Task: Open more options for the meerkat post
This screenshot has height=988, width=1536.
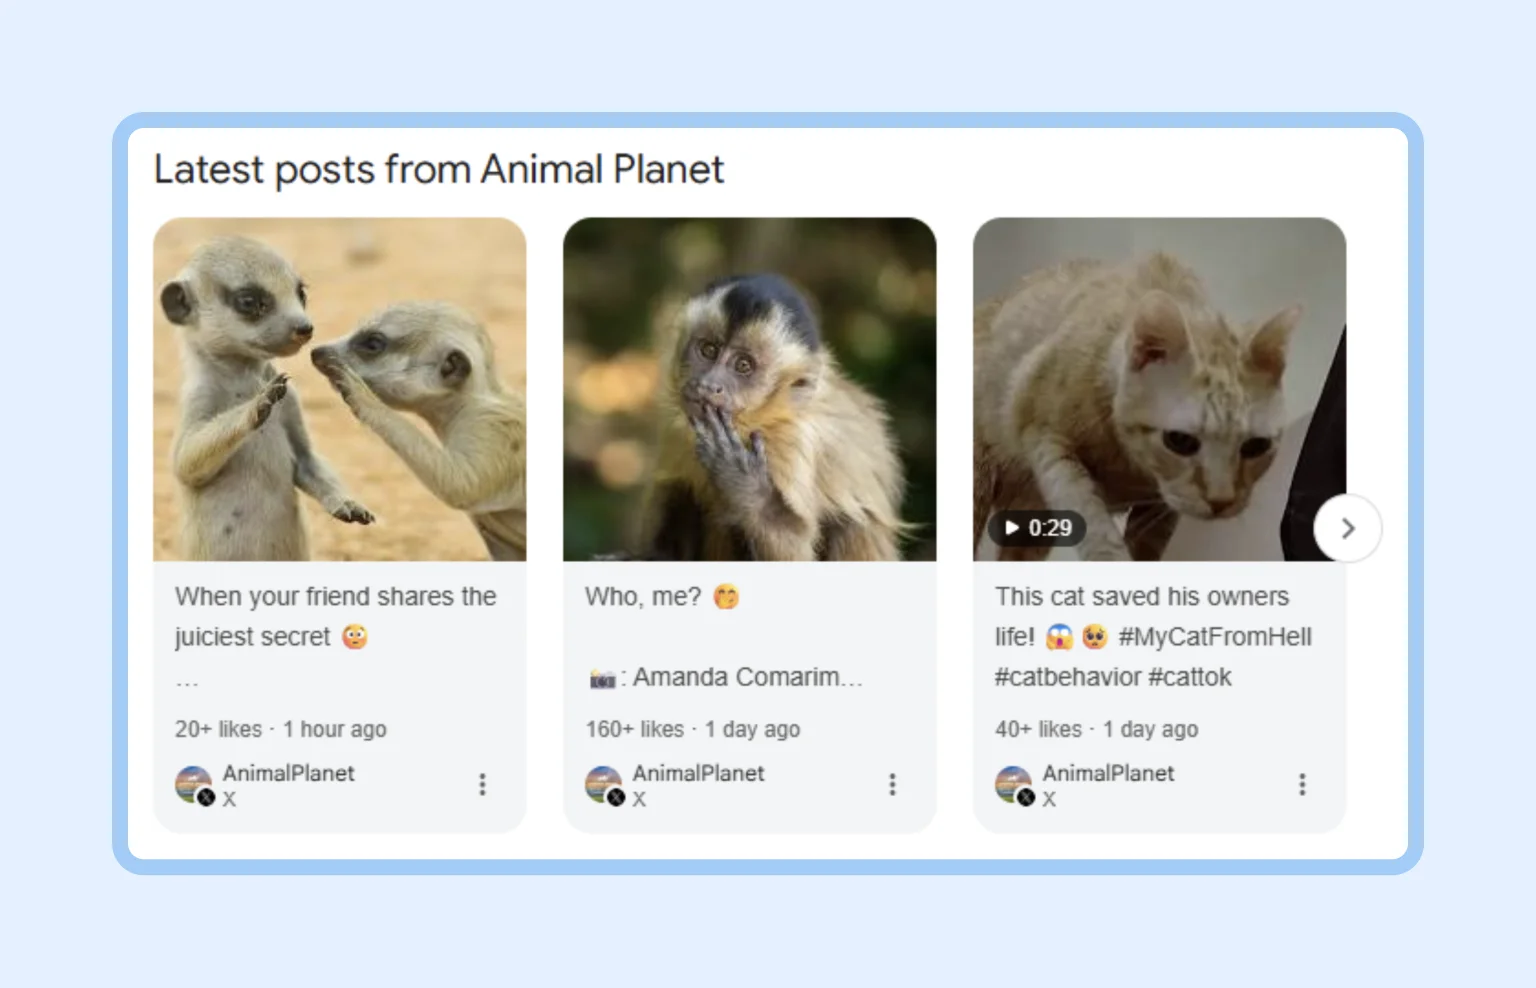Action: [x=482, y=785]
